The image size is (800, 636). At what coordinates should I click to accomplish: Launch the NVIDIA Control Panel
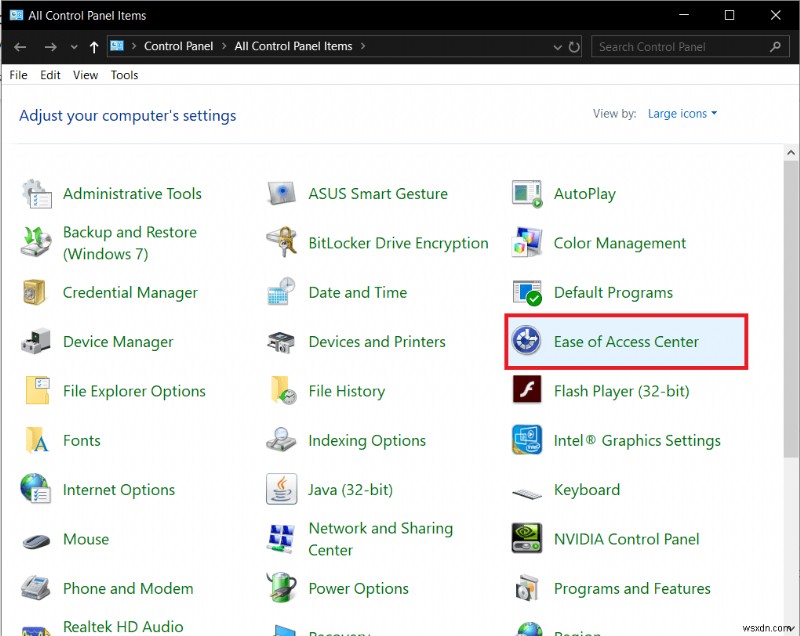(x=626, y=539)
